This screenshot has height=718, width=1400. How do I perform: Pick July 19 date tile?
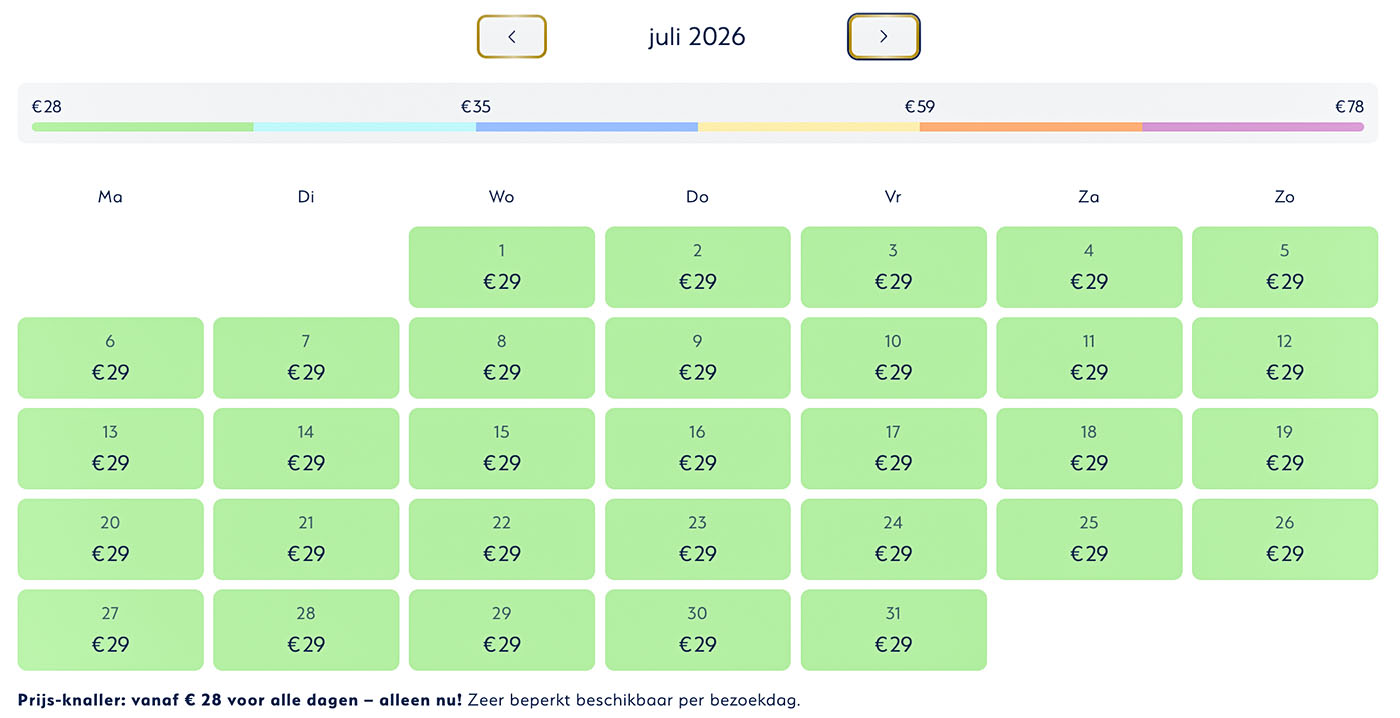point(1284,448)
